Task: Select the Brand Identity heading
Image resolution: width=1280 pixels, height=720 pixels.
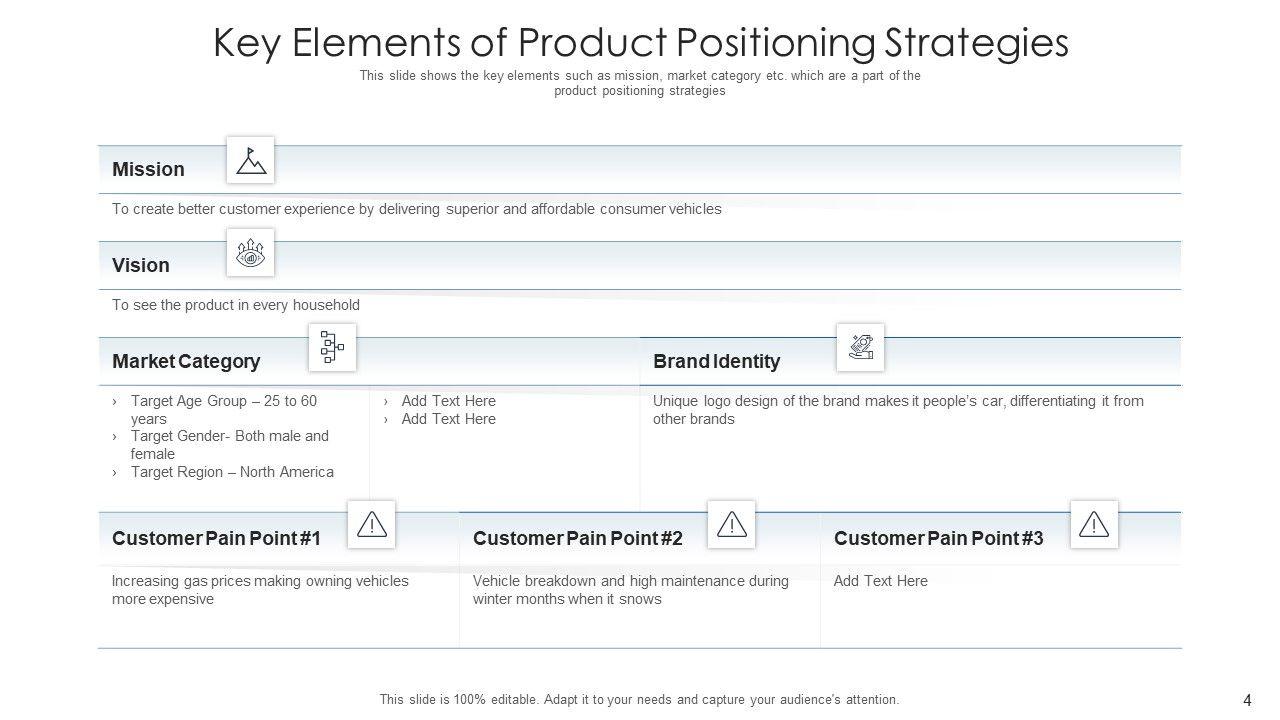Action: pyautogui.click(x=716, y=361)
